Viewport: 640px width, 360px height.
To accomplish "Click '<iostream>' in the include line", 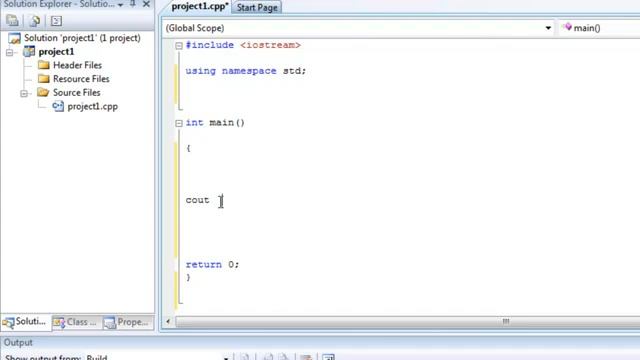I will (x=270, y=45).
